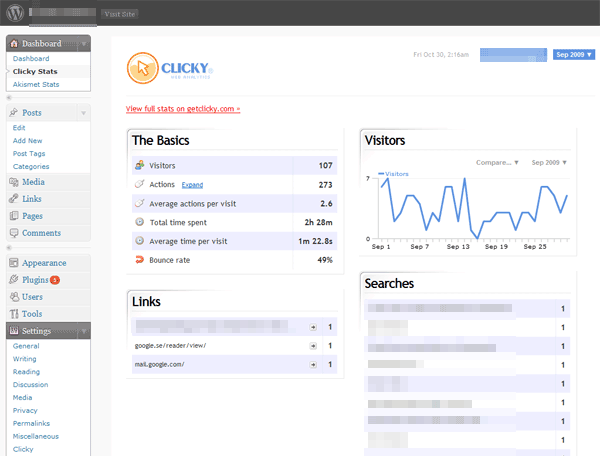
Task: Toggle the Posts menu section arrow
Action: [83, 113]
